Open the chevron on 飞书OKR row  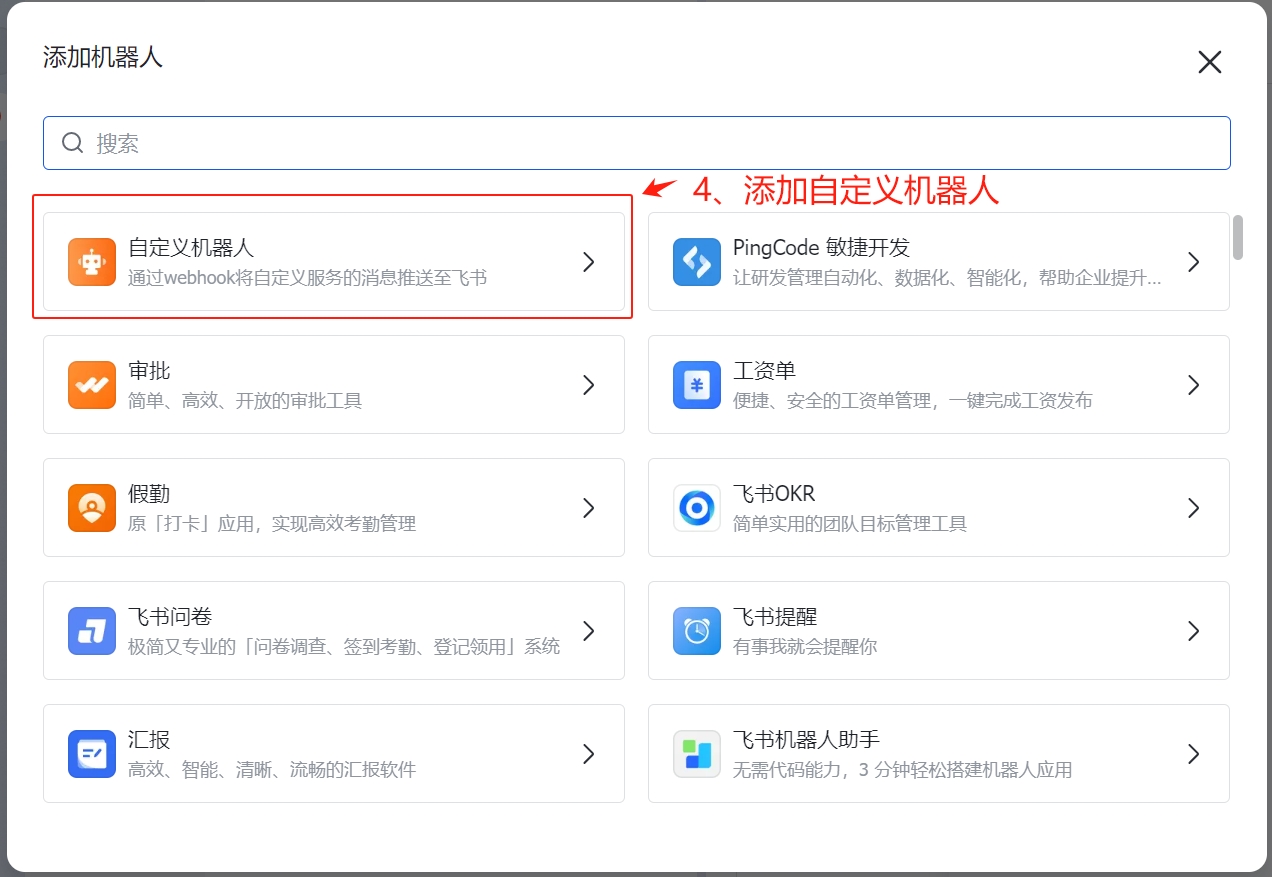[1193, 508]
